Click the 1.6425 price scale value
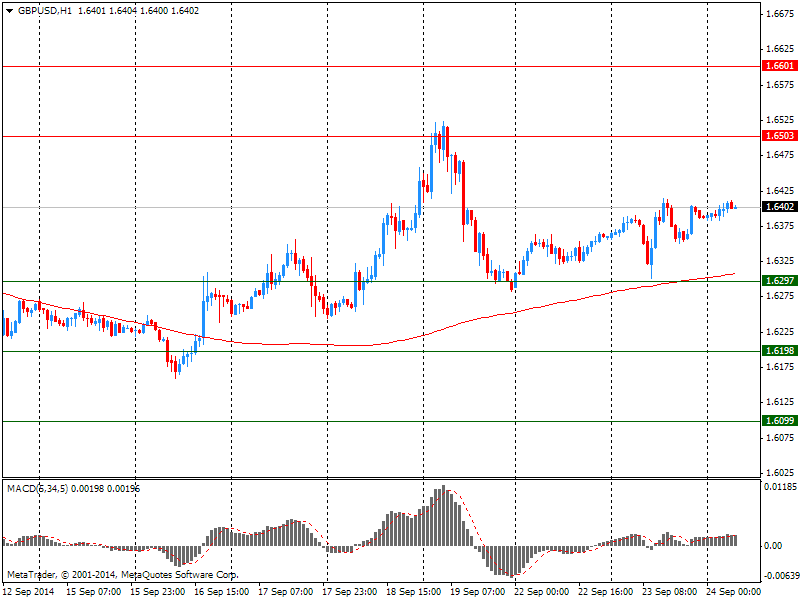800x600 pixels. [x=780, y=191]
